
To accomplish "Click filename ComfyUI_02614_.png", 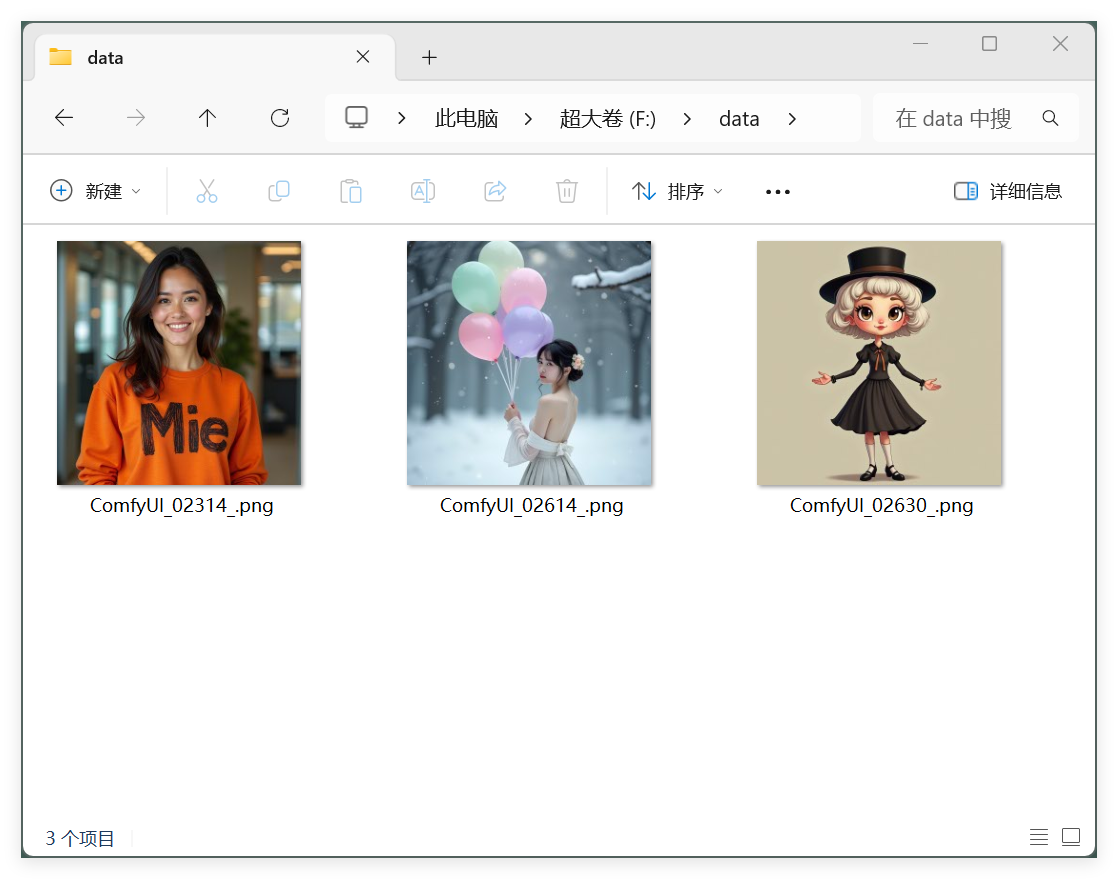I will tap(531, 505).
